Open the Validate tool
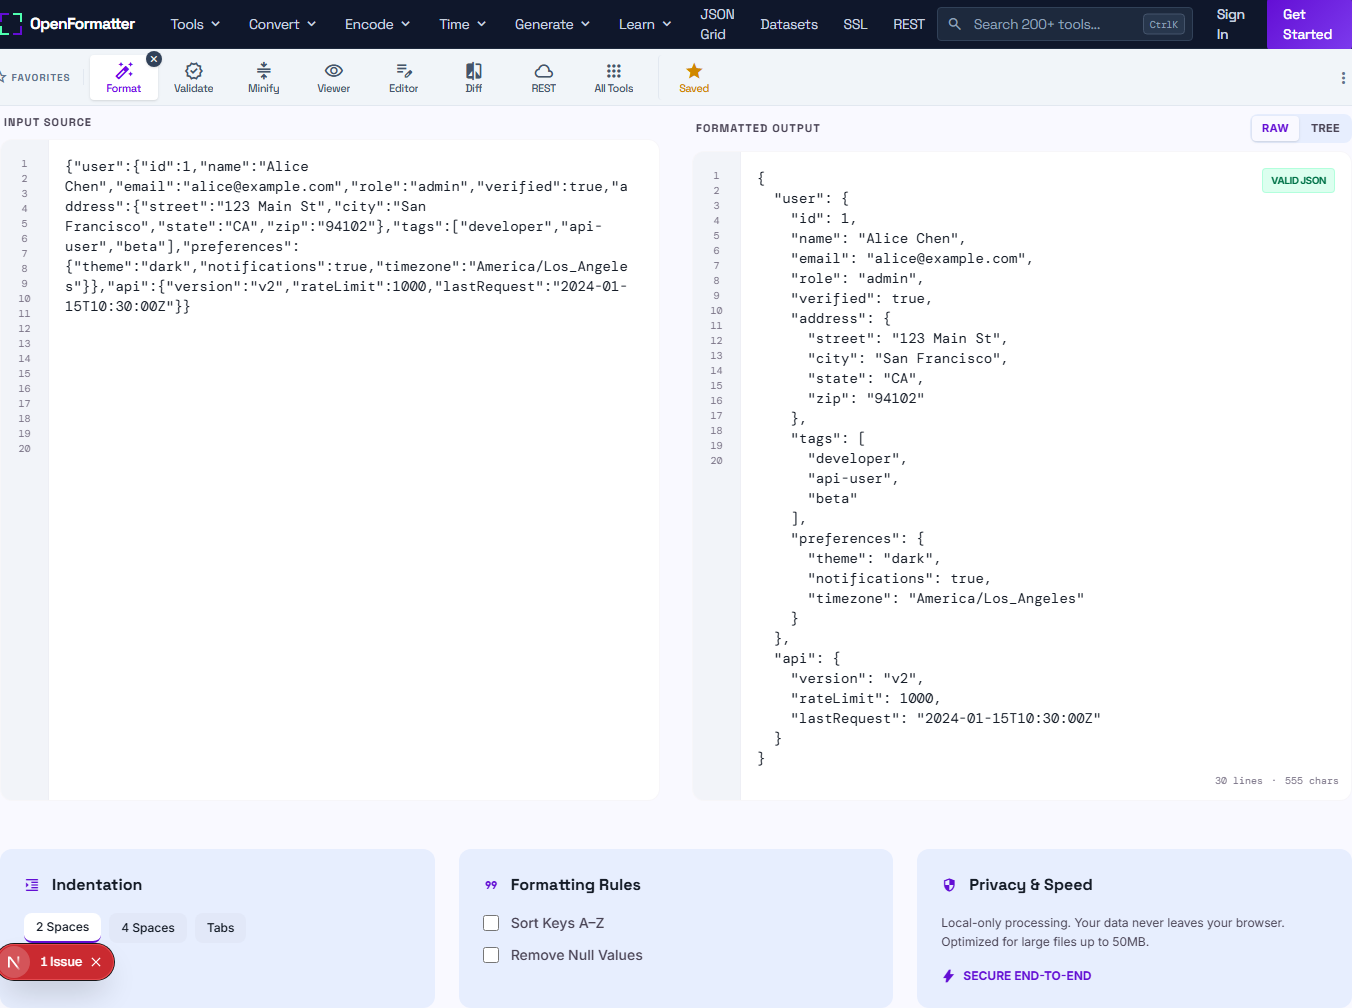 [194, 77]
